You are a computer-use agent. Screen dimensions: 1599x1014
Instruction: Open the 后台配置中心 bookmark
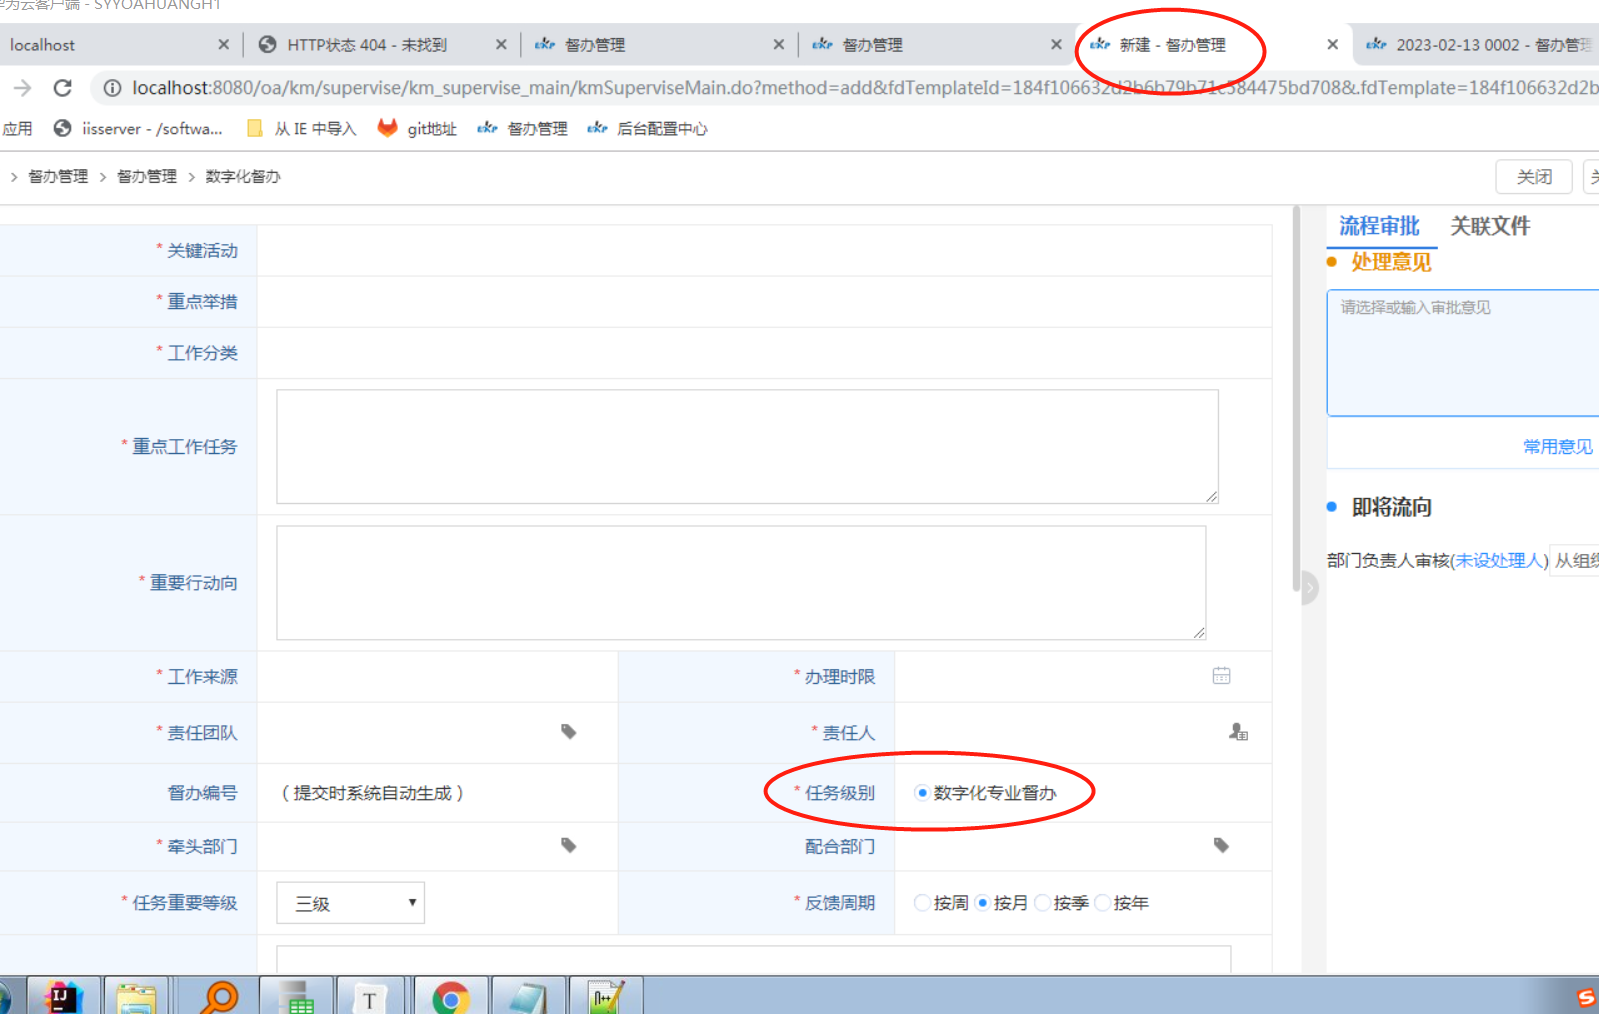coord(647,128)
